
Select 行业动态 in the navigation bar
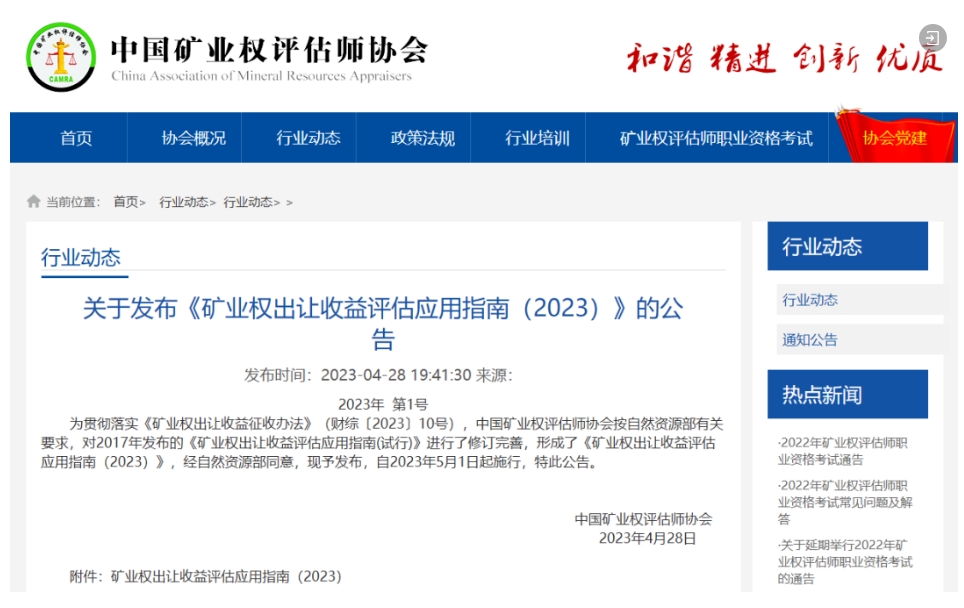[308, 138]
